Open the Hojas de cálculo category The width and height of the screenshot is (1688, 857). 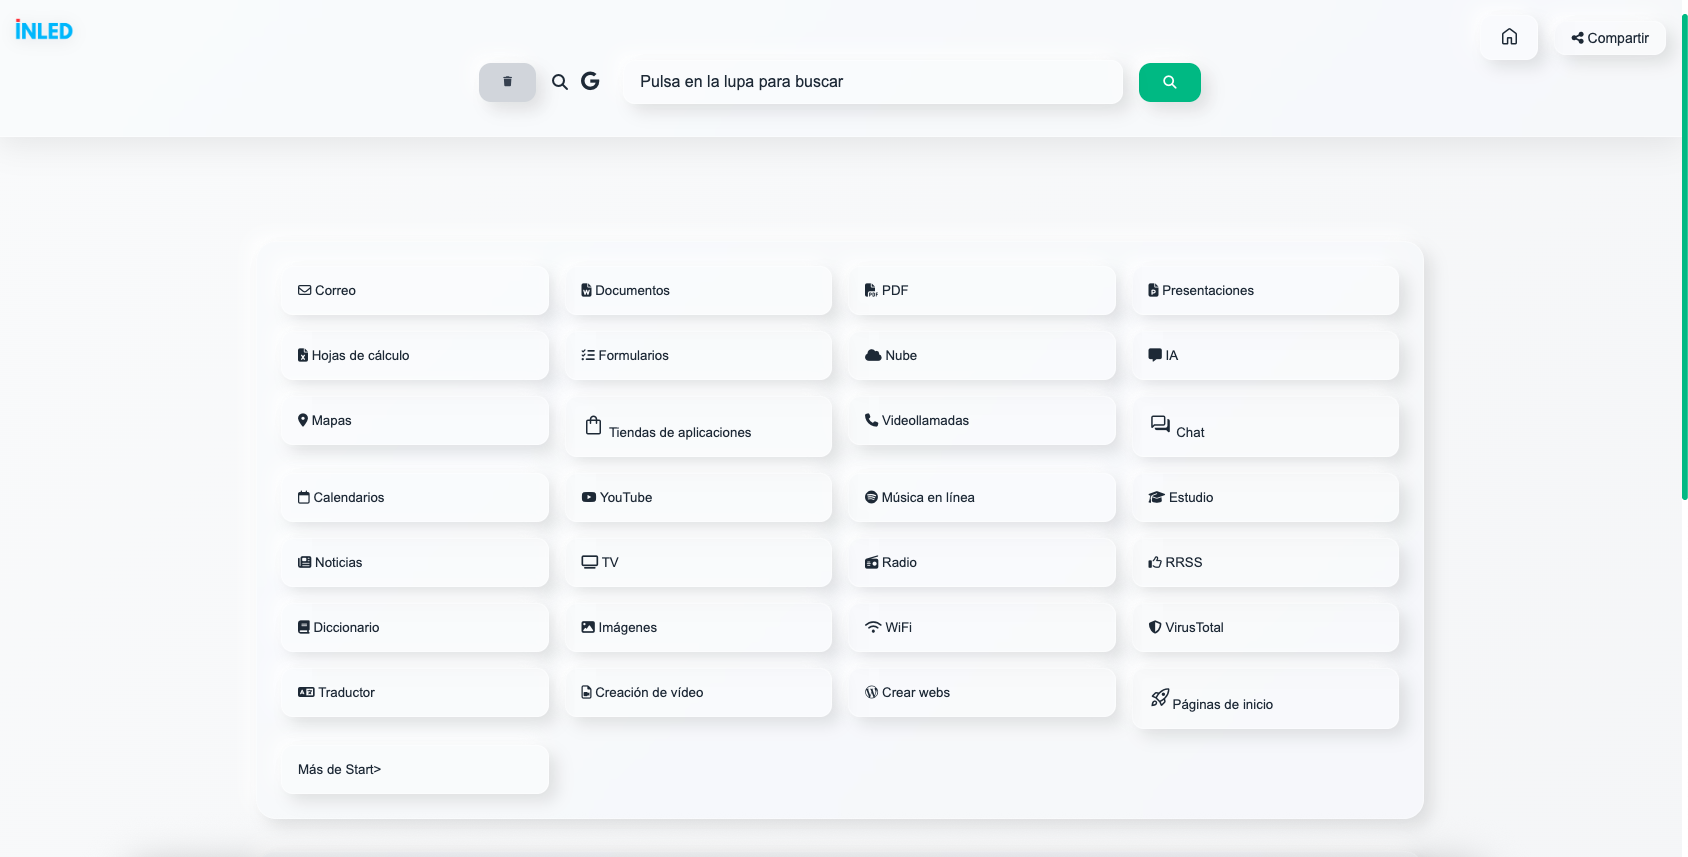(415, 355)
